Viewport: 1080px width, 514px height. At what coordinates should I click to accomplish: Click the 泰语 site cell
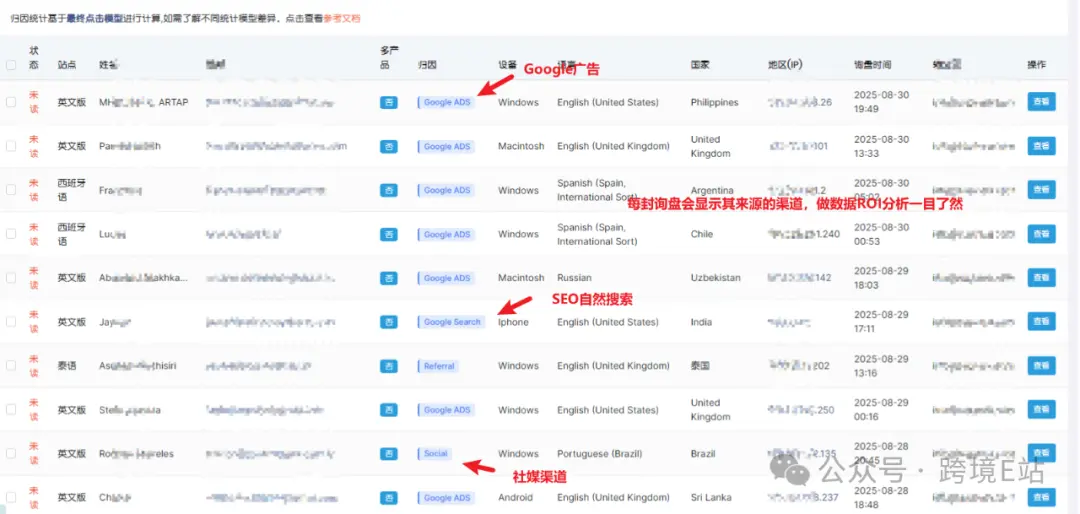67,366
